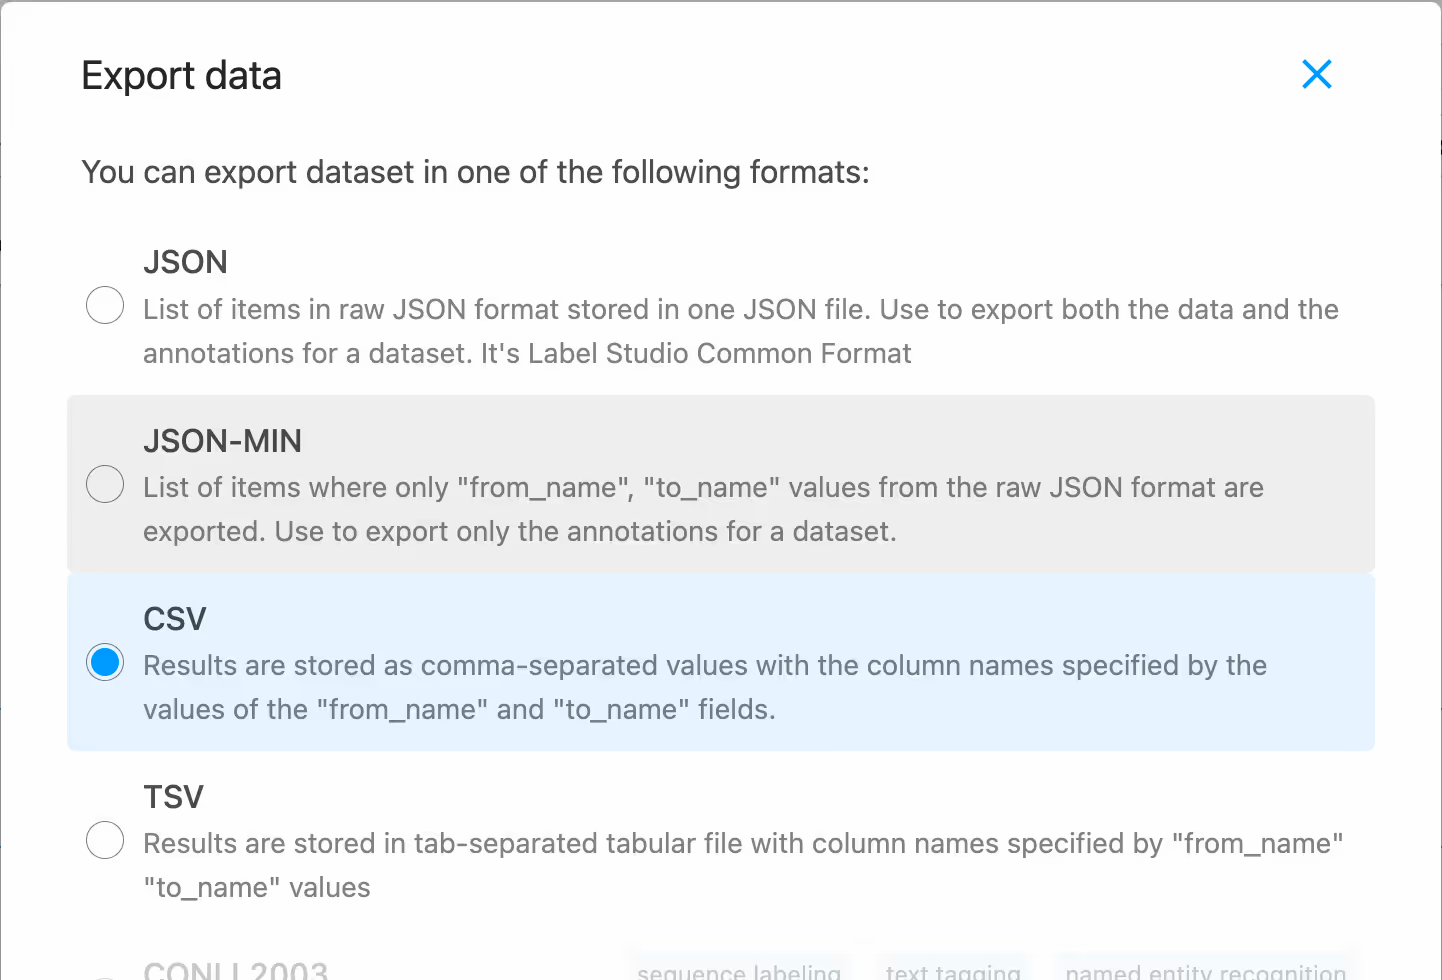Click the CSV format title

coord(175,619)
